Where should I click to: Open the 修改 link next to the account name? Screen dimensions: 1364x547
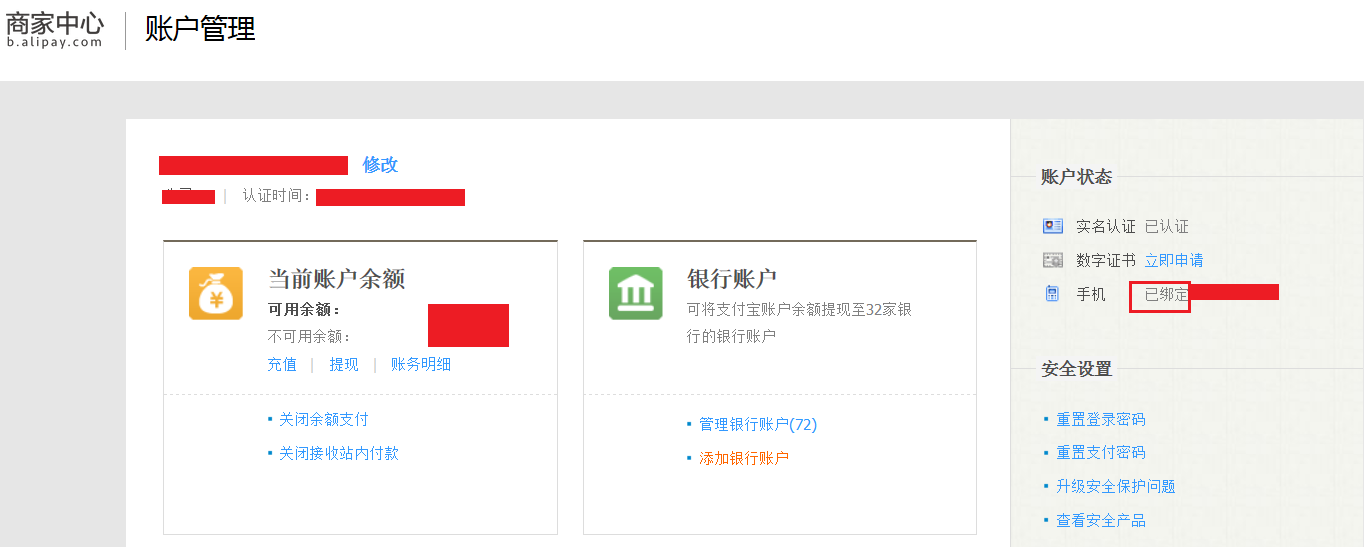point(380,165)
